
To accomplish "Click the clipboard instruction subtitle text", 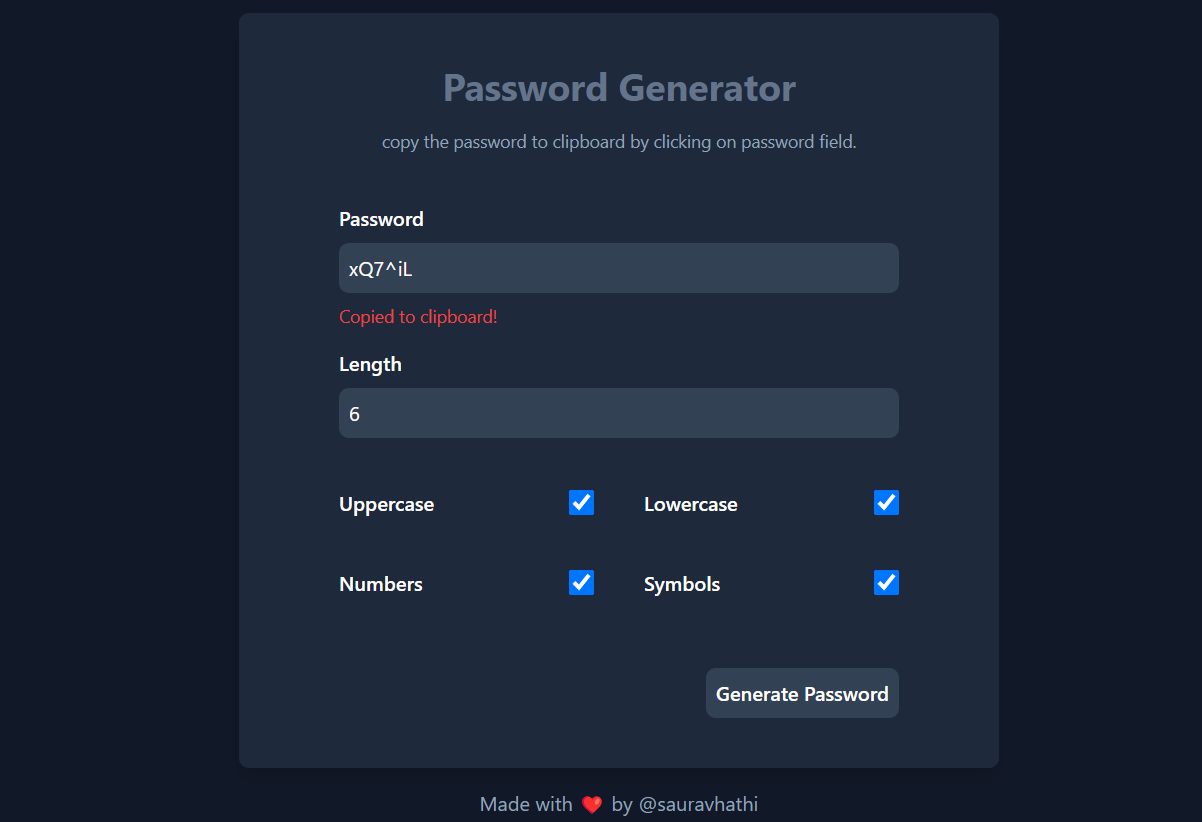I will click(x=619, y=142).
